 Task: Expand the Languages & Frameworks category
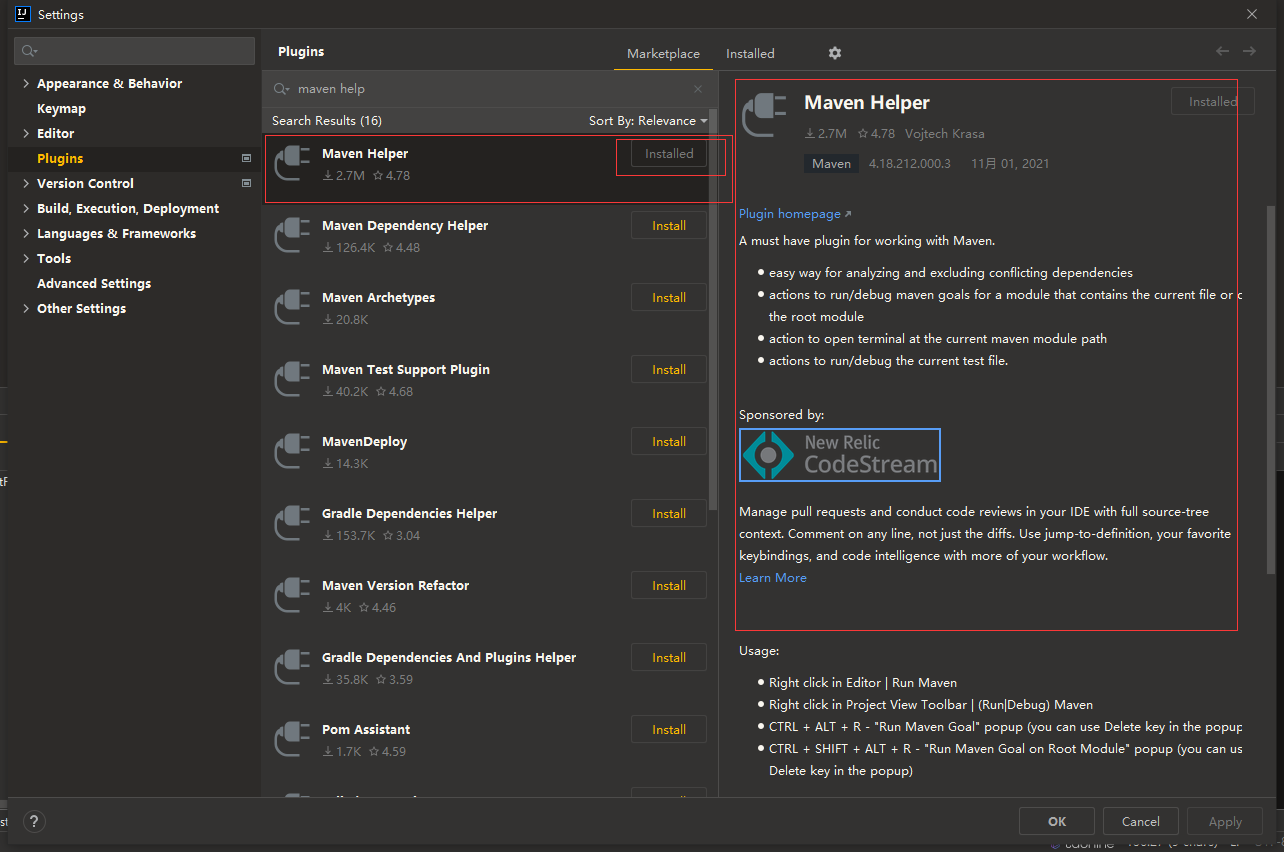[26, 234]
